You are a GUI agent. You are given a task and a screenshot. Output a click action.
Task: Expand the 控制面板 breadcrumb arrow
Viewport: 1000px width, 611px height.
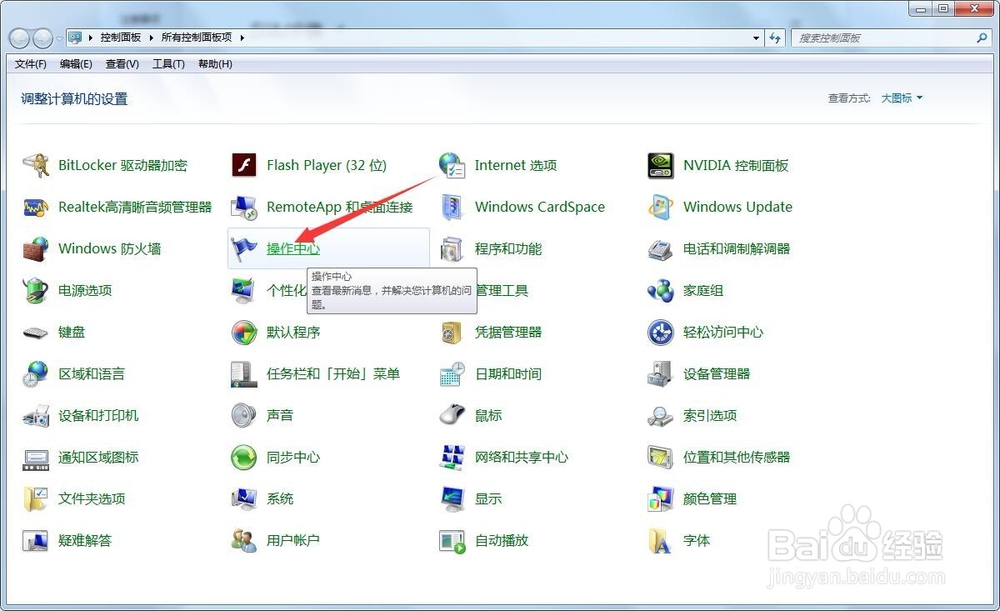coord(151,38)
